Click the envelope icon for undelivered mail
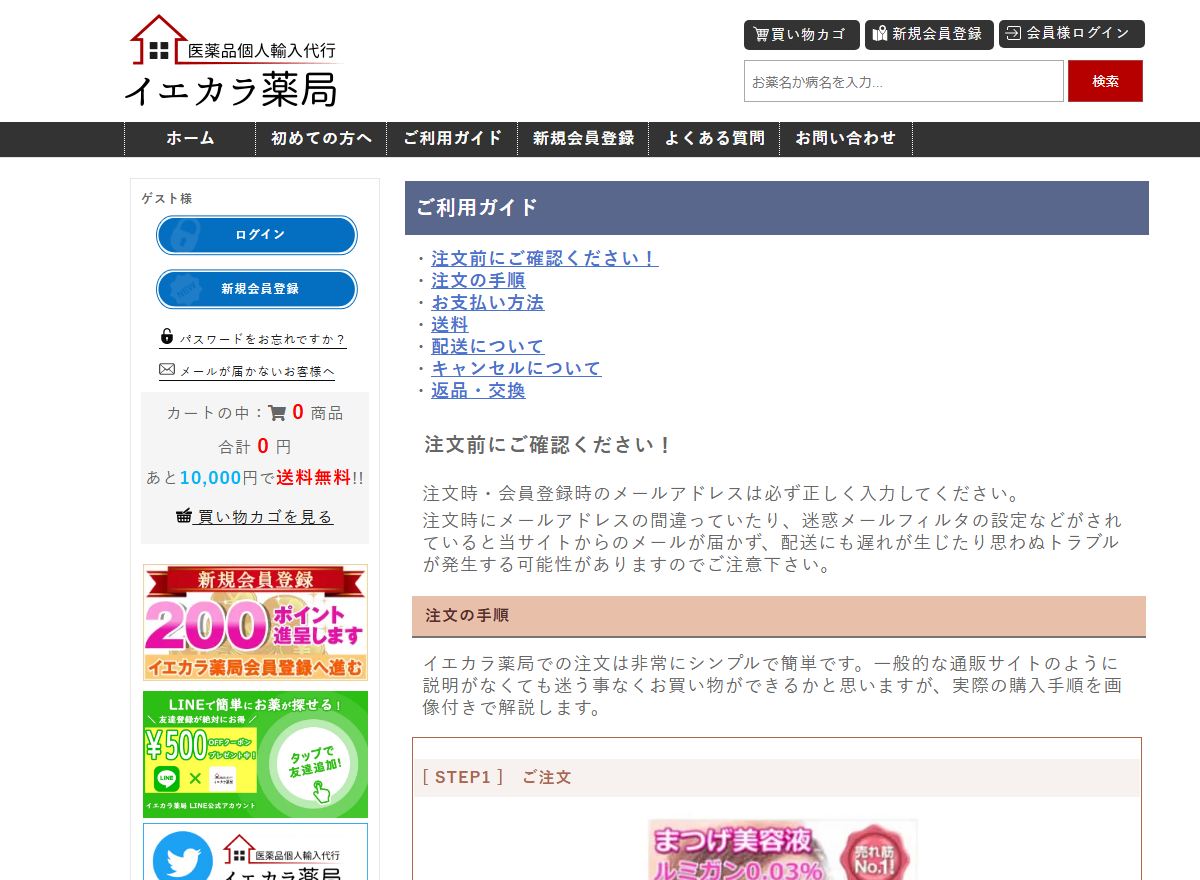 click(x=167, y=370)
